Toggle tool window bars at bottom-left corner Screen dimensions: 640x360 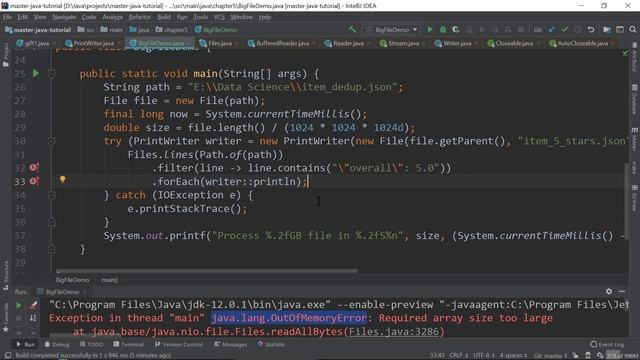tap(7, 355)
